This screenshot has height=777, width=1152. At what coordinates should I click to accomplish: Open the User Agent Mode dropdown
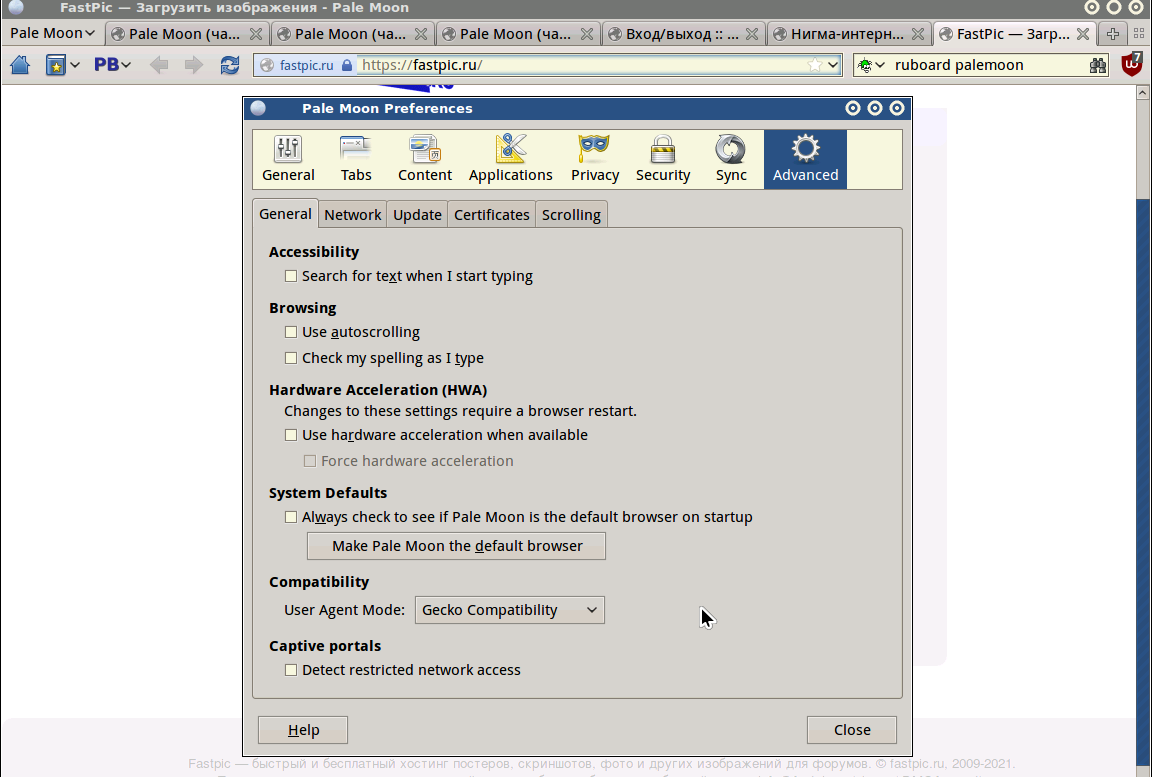[x=509, y=610]
